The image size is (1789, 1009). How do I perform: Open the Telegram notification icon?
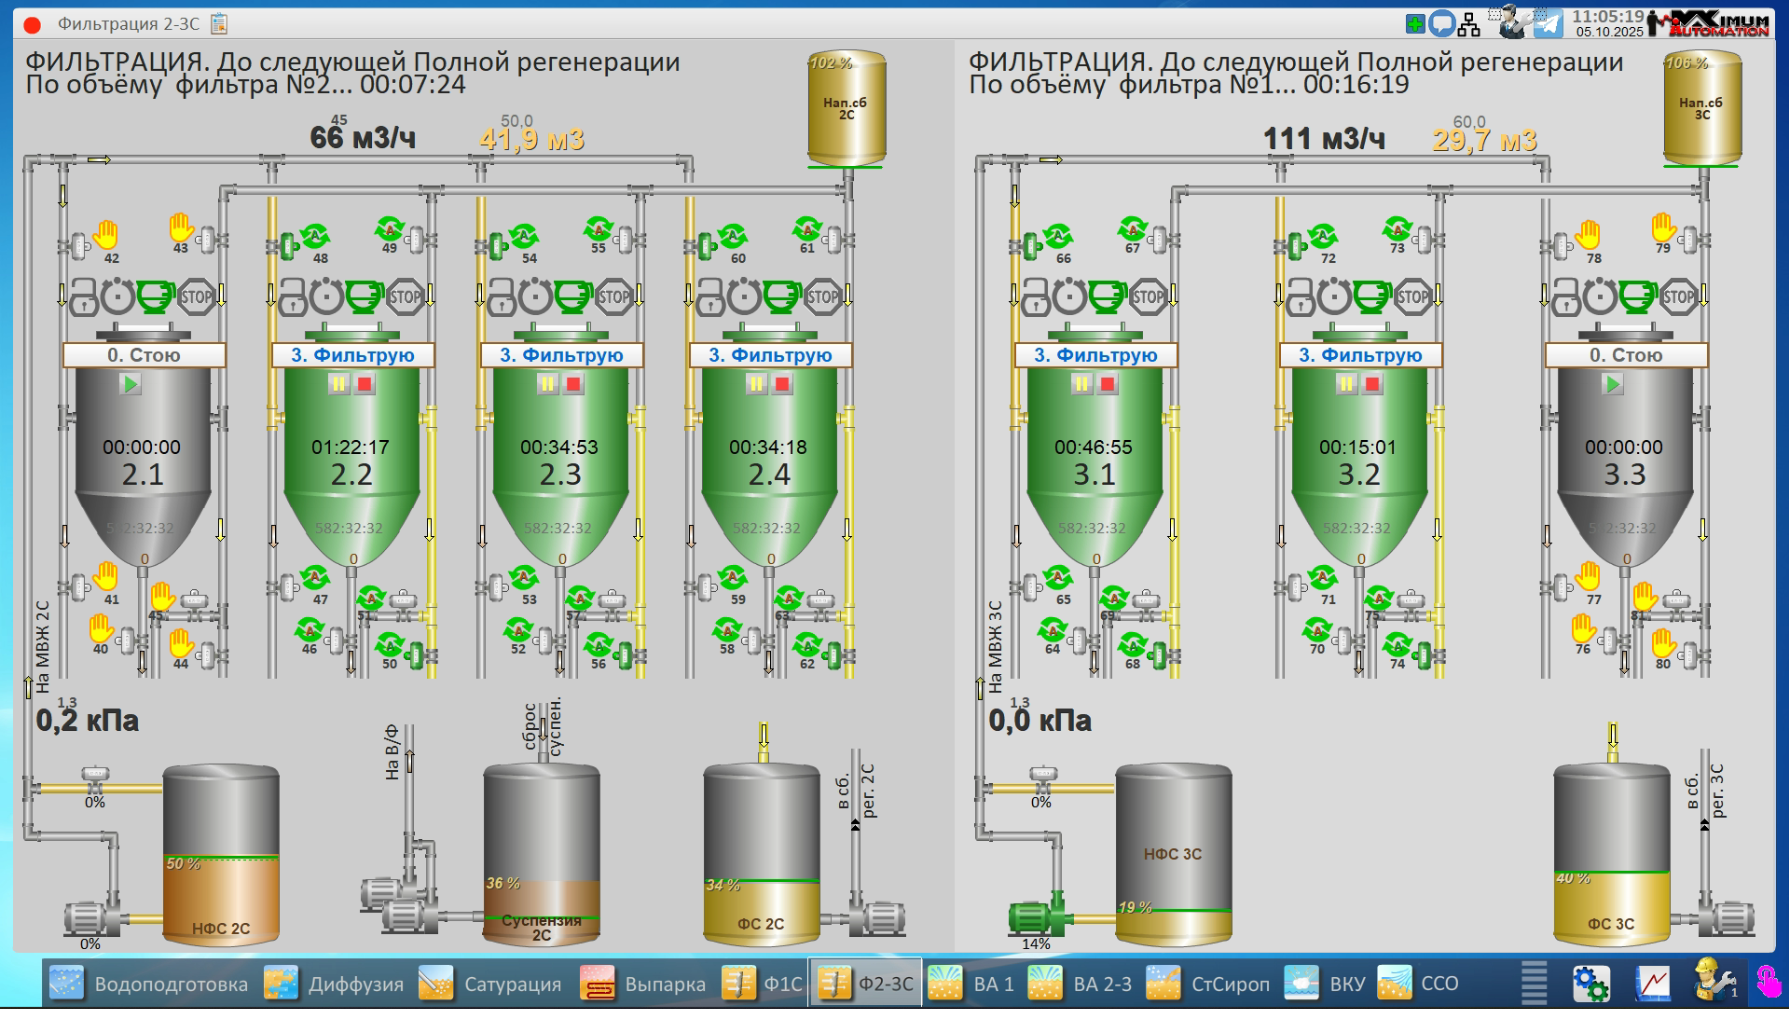point(1548,23)
